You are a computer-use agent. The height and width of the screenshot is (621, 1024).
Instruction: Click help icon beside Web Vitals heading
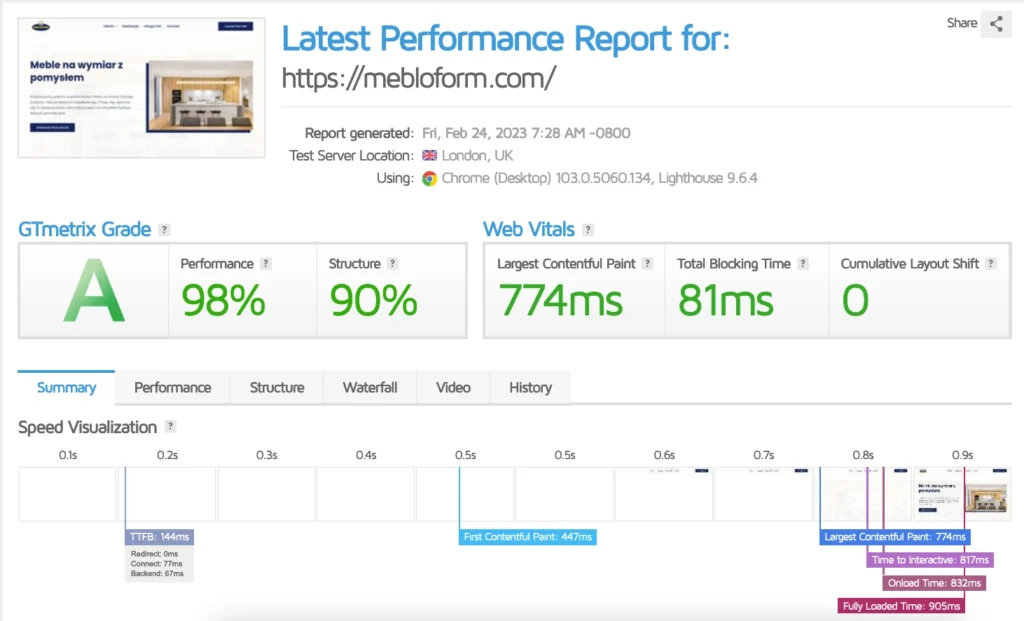coord(588,230)
